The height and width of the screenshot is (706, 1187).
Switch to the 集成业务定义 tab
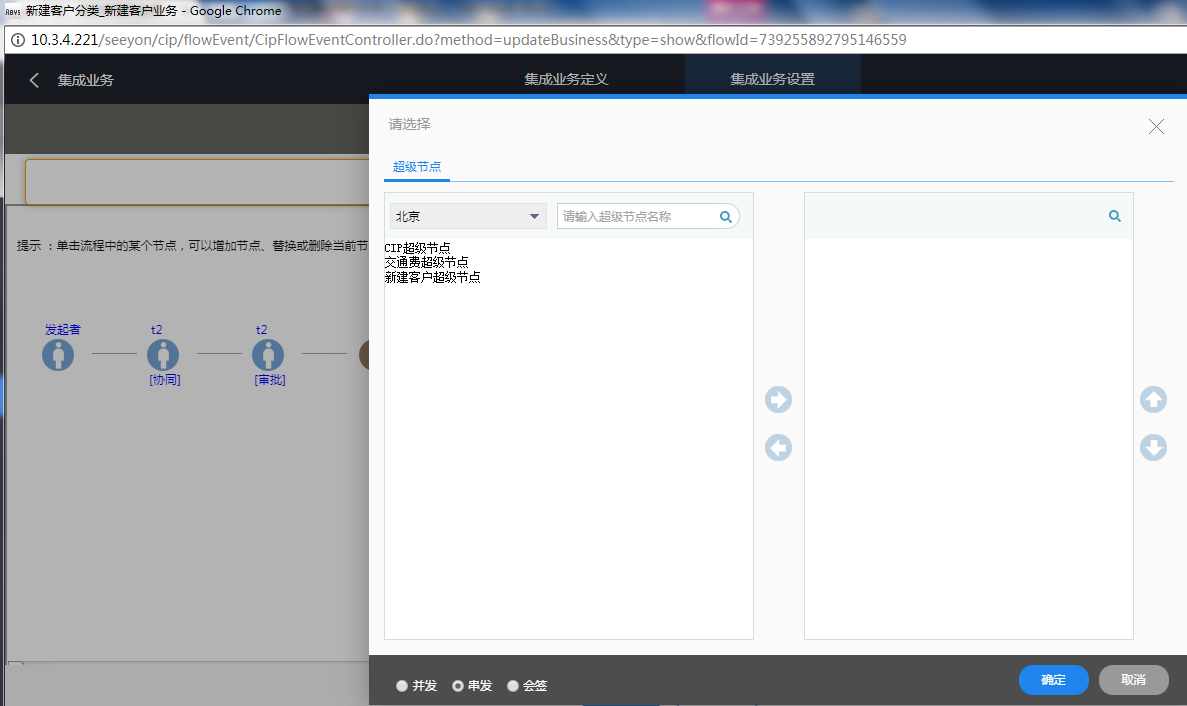click(566, 80)
